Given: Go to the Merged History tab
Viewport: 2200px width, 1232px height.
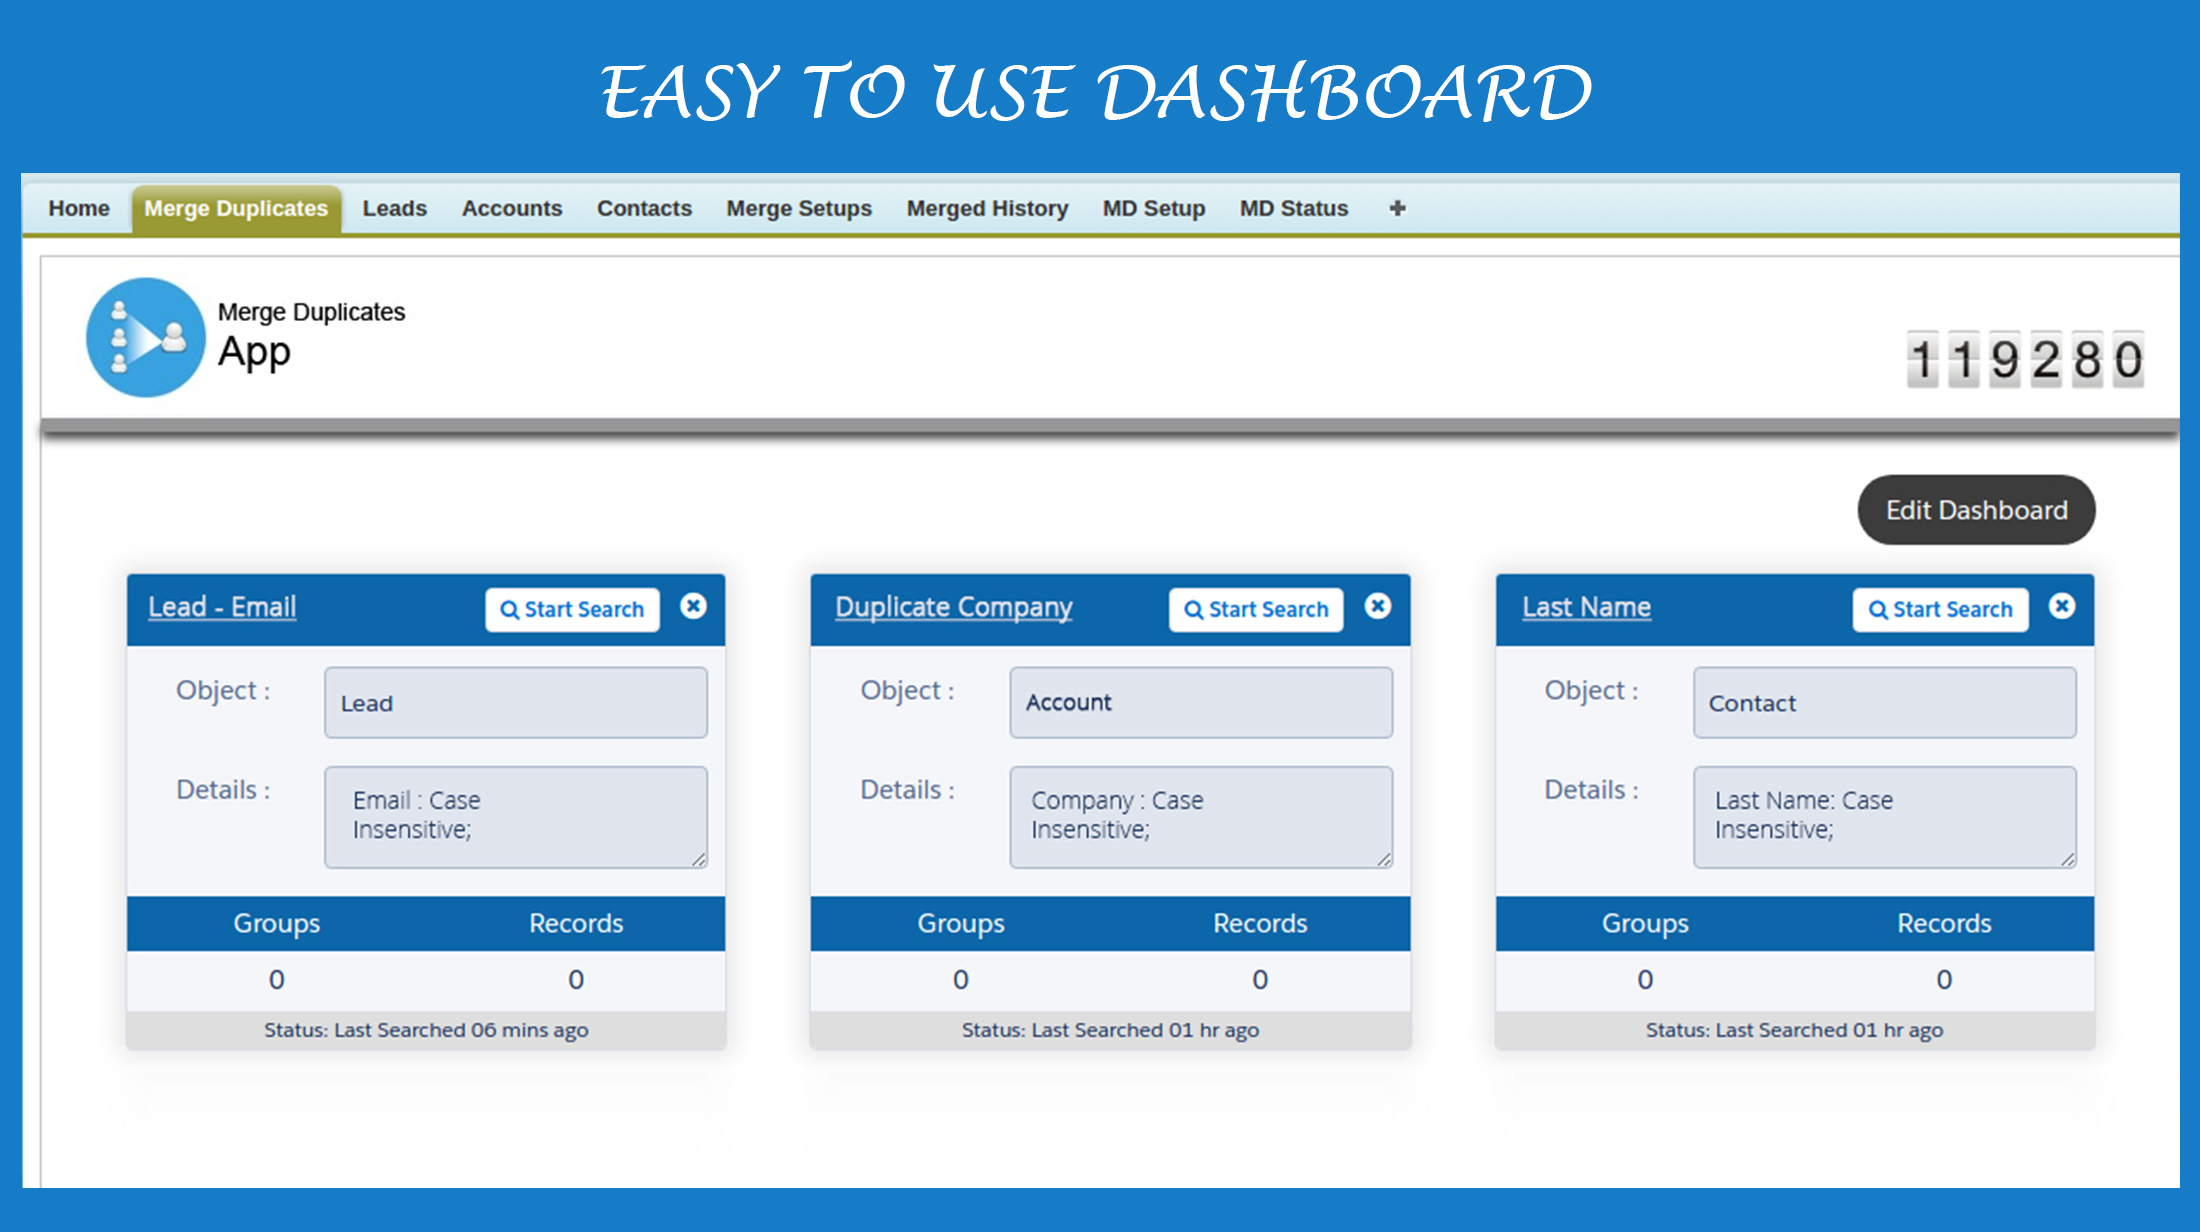Looking at the screenshot, I should [x=987, y=208].
